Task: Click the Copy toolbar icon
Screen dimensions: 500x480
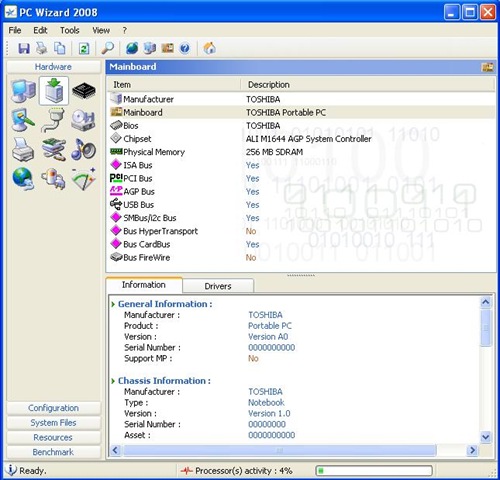Action: click(x=60, y=49)
